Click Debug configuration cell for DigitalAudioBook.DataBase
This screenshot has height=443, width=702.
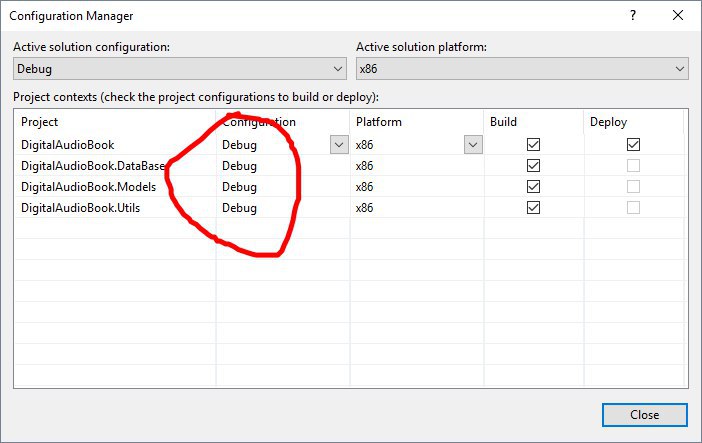283,166
